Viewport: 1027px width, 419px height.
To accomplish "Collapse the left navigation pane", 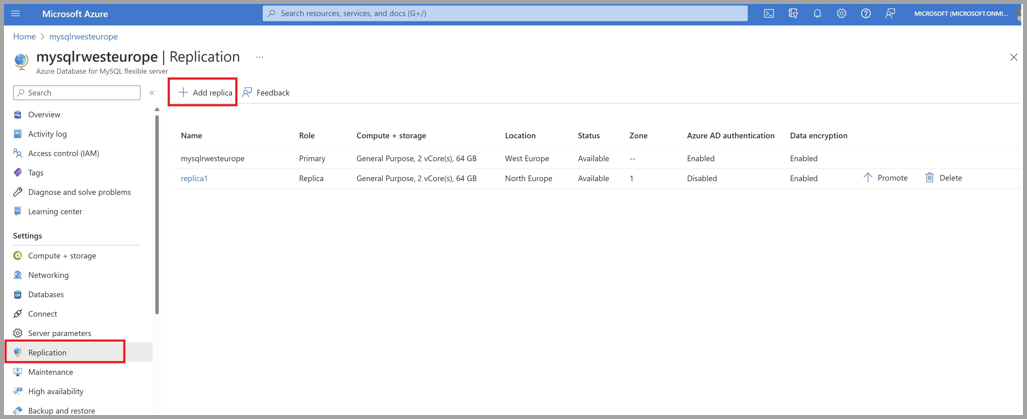I will [152, 93].
